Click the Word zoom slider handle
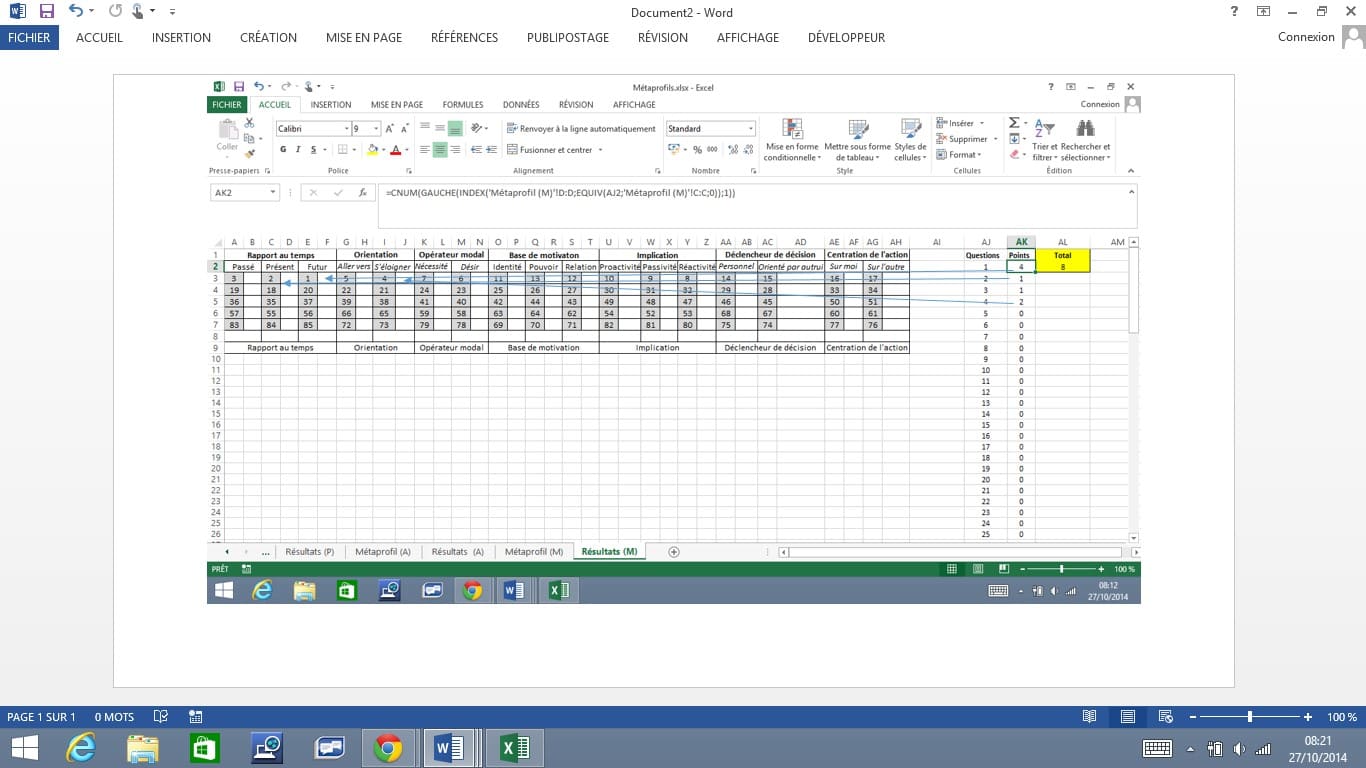 [1250, 717]
